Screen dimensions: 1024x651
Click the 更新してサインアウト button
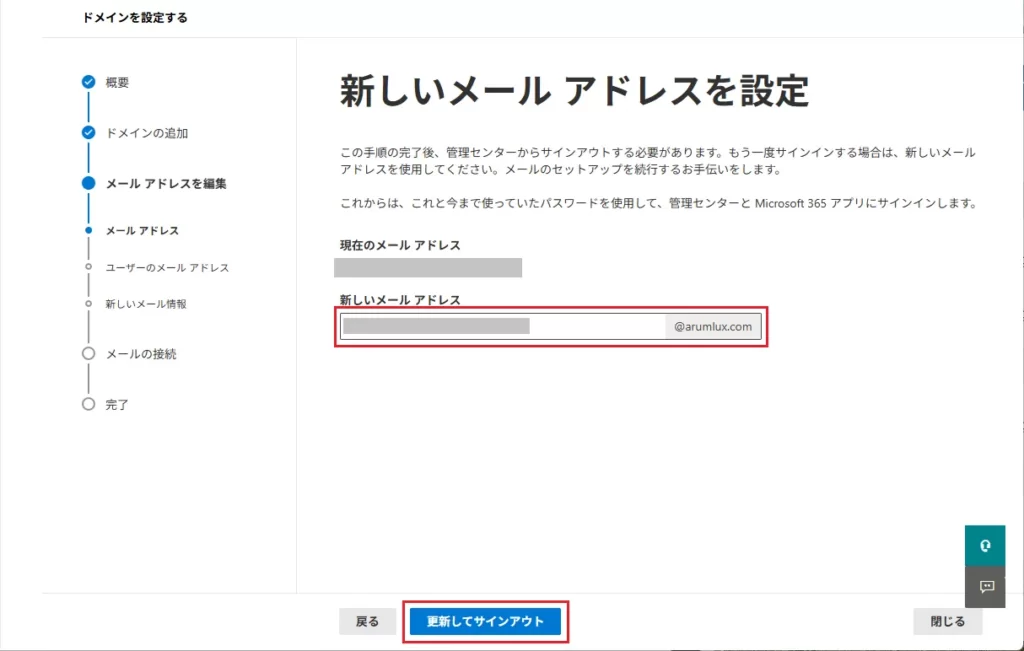485,621
